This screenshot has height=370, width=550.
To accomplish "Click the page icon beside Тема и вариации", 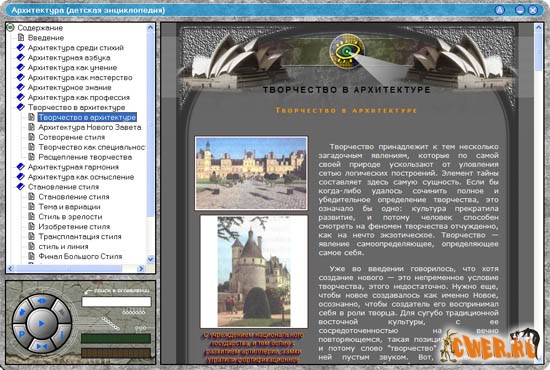I will (32, 207).
